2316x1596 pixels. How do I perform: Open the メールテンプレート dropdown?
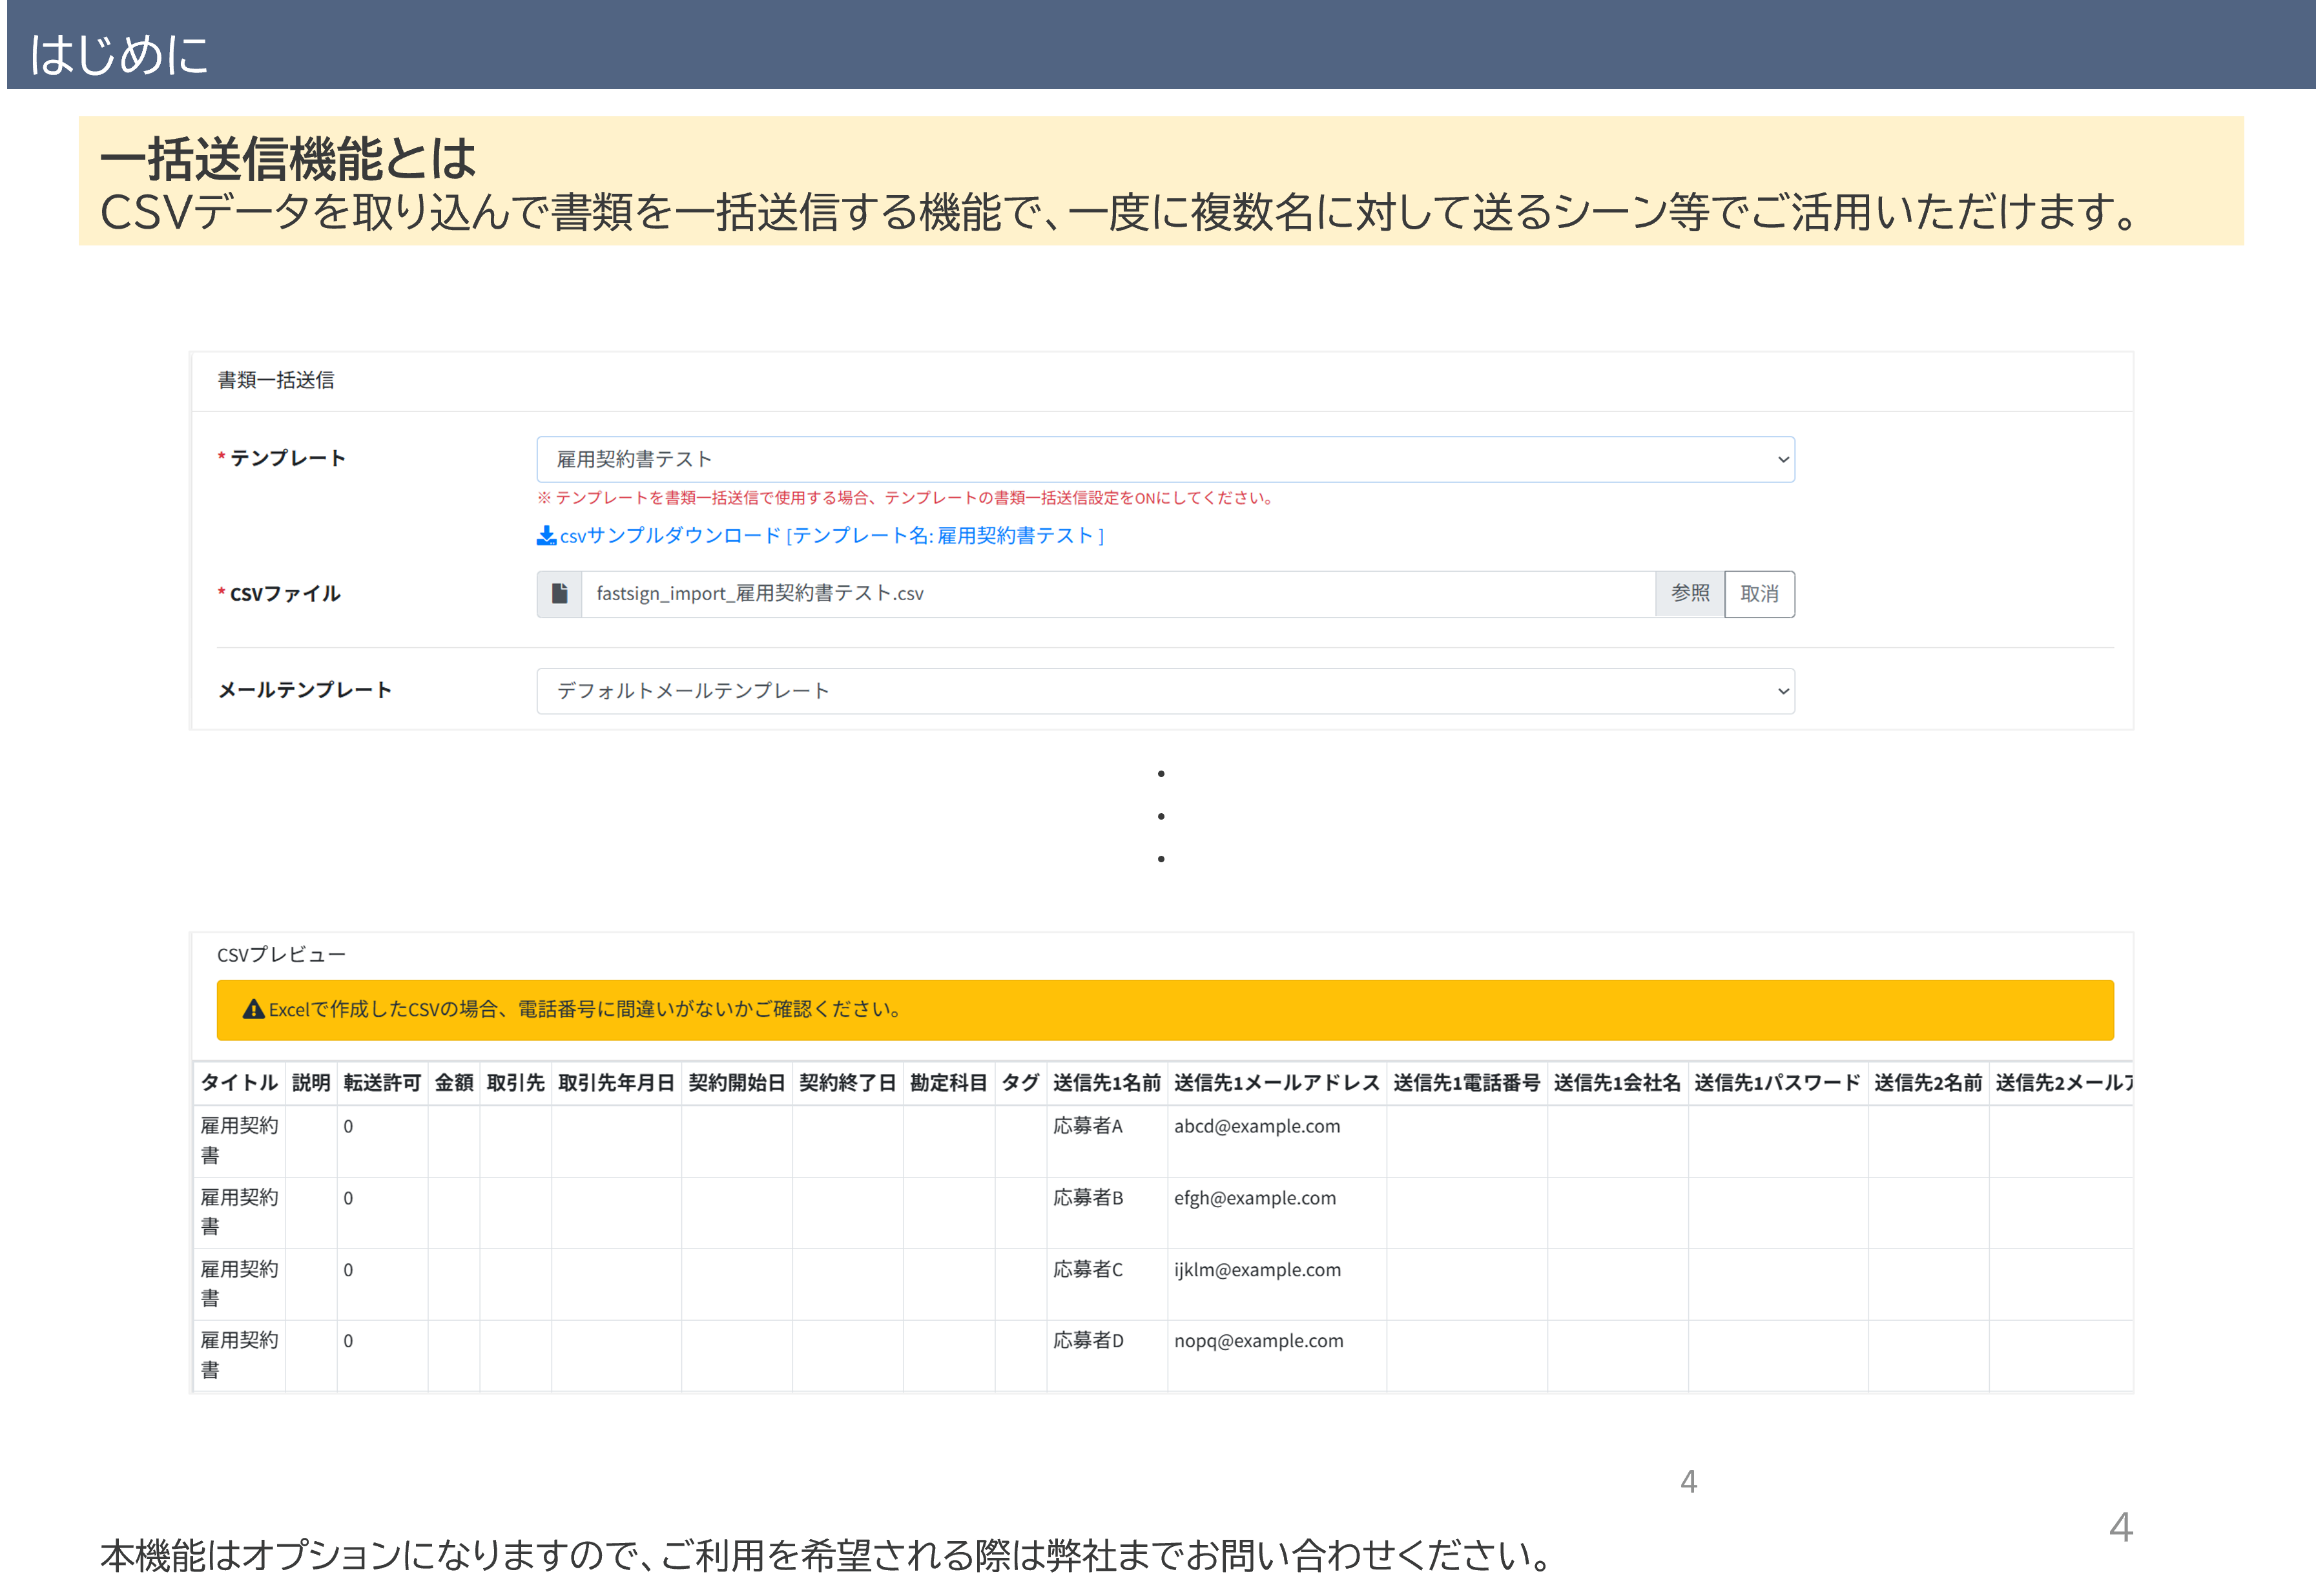point(1165,691)
